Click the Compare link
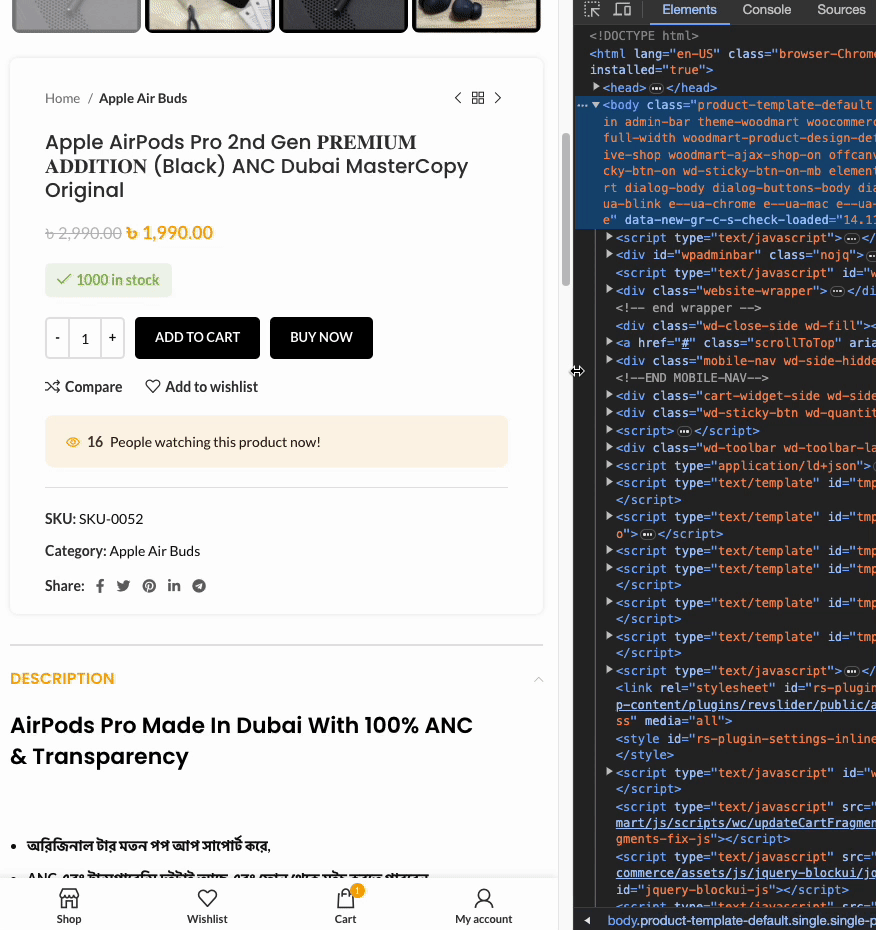Image resolution: width=876 pixels, height=930 pixels. pos(84,387)
